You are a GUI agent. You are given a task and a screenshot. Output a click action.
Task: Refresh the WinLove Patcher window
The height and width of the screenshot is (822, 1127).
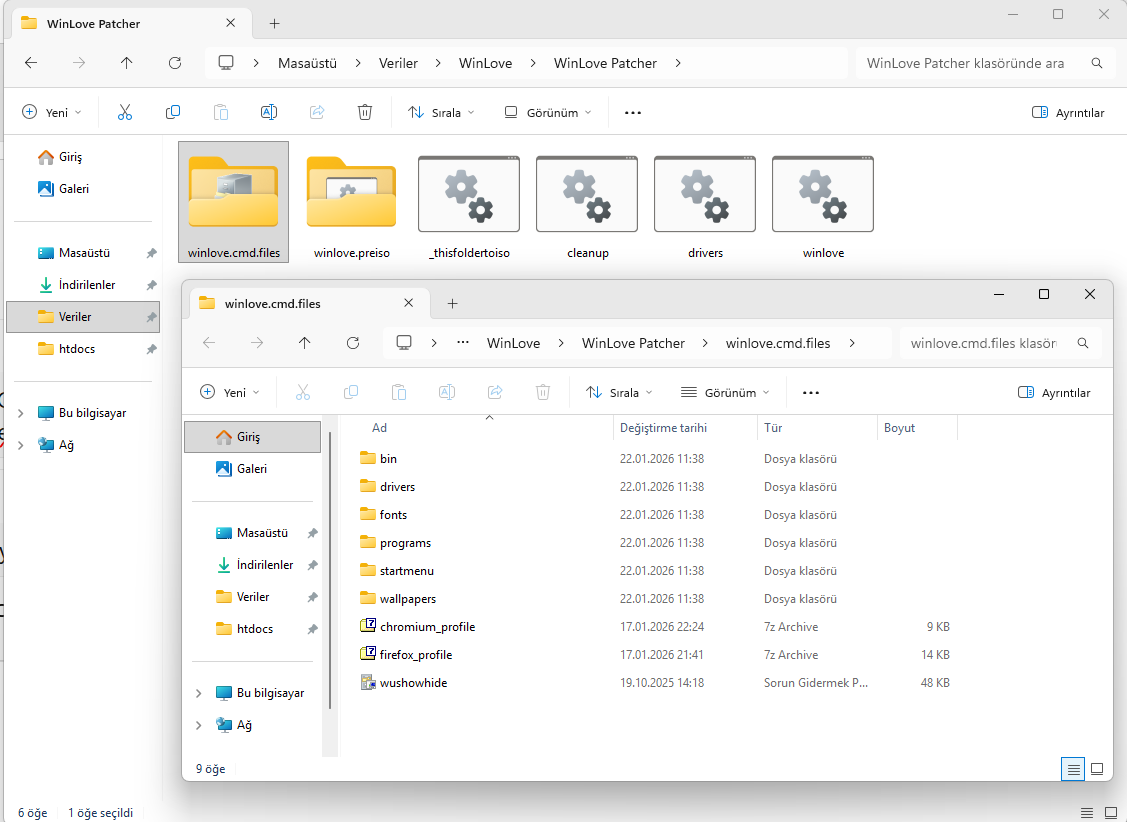coord(175,63)
